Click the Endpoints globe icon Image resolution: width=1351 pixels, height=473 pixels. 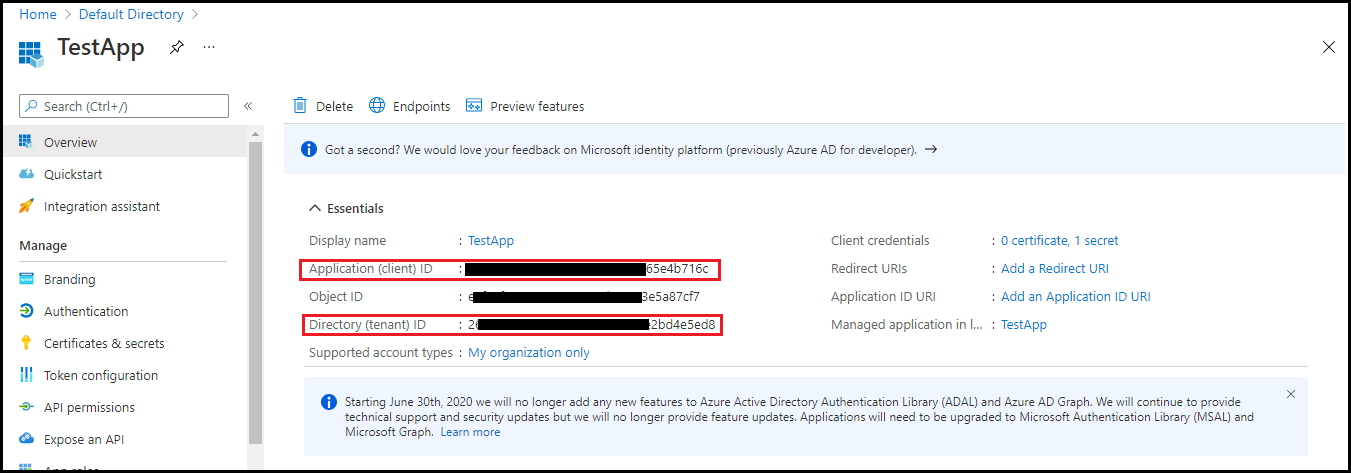pyautogui.click(x=377, y=105)
